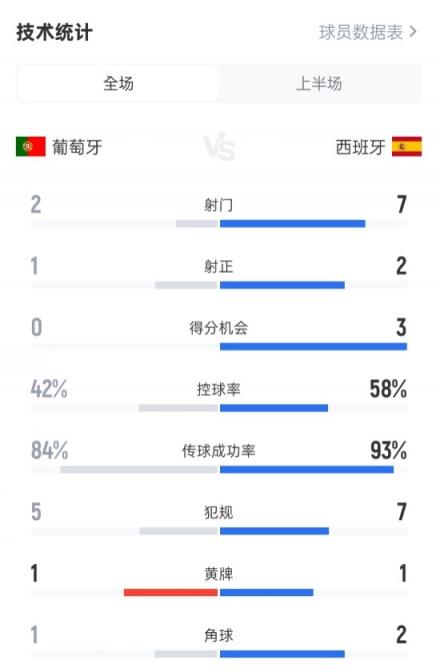This screenshot has width=440, height=672.
Task: Click the VS icon between the teams
Action: (219, 148)
